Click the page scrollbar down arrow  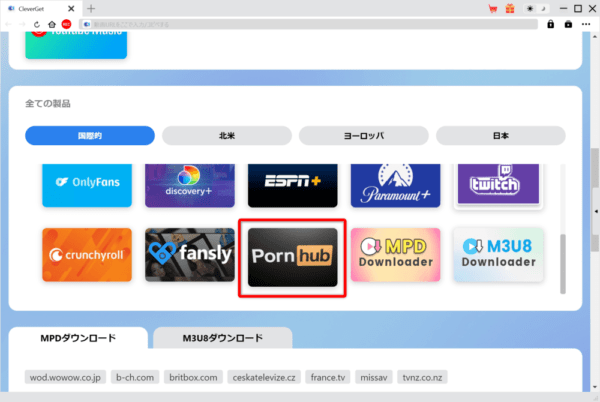595,387
